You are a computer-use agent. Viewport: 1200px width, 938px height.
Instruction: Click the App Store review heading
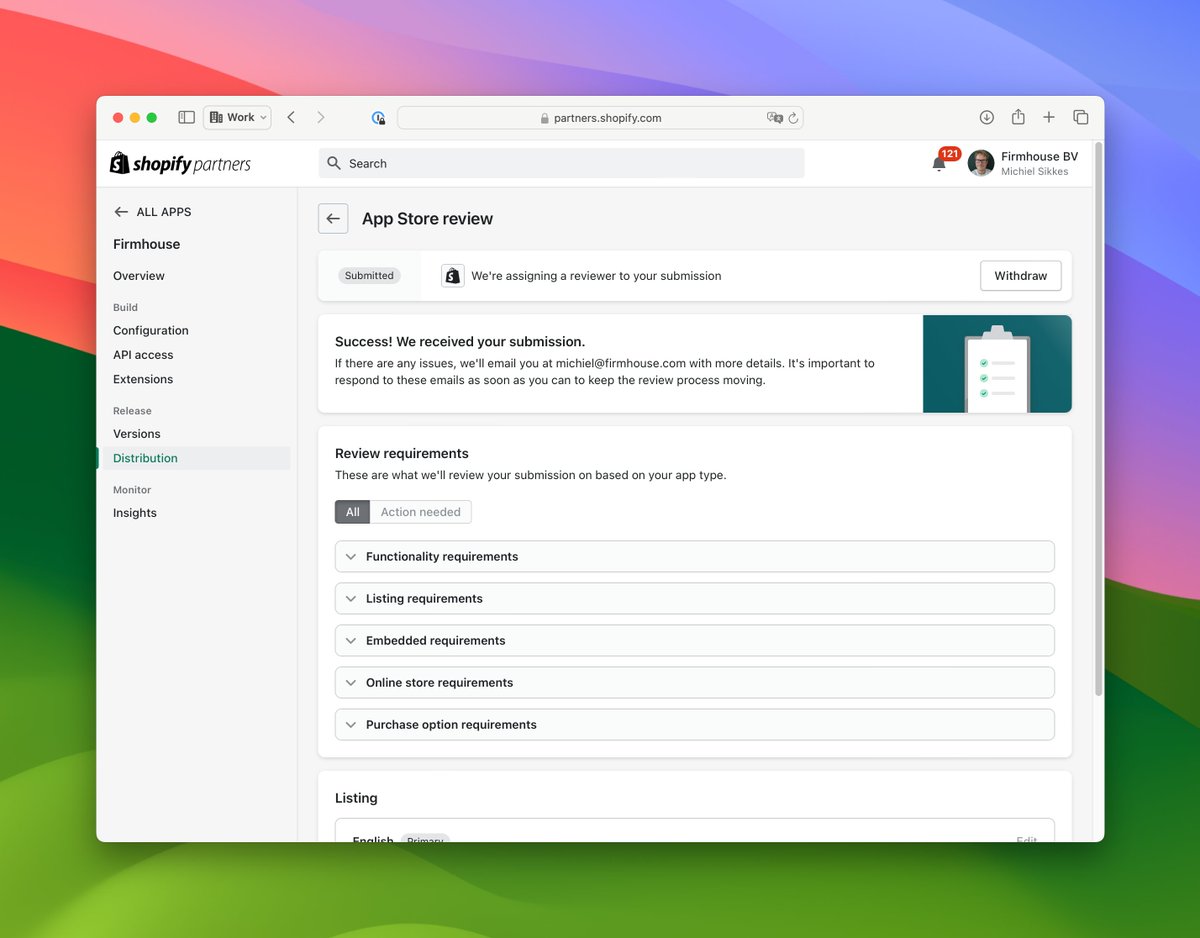point(427,219)
